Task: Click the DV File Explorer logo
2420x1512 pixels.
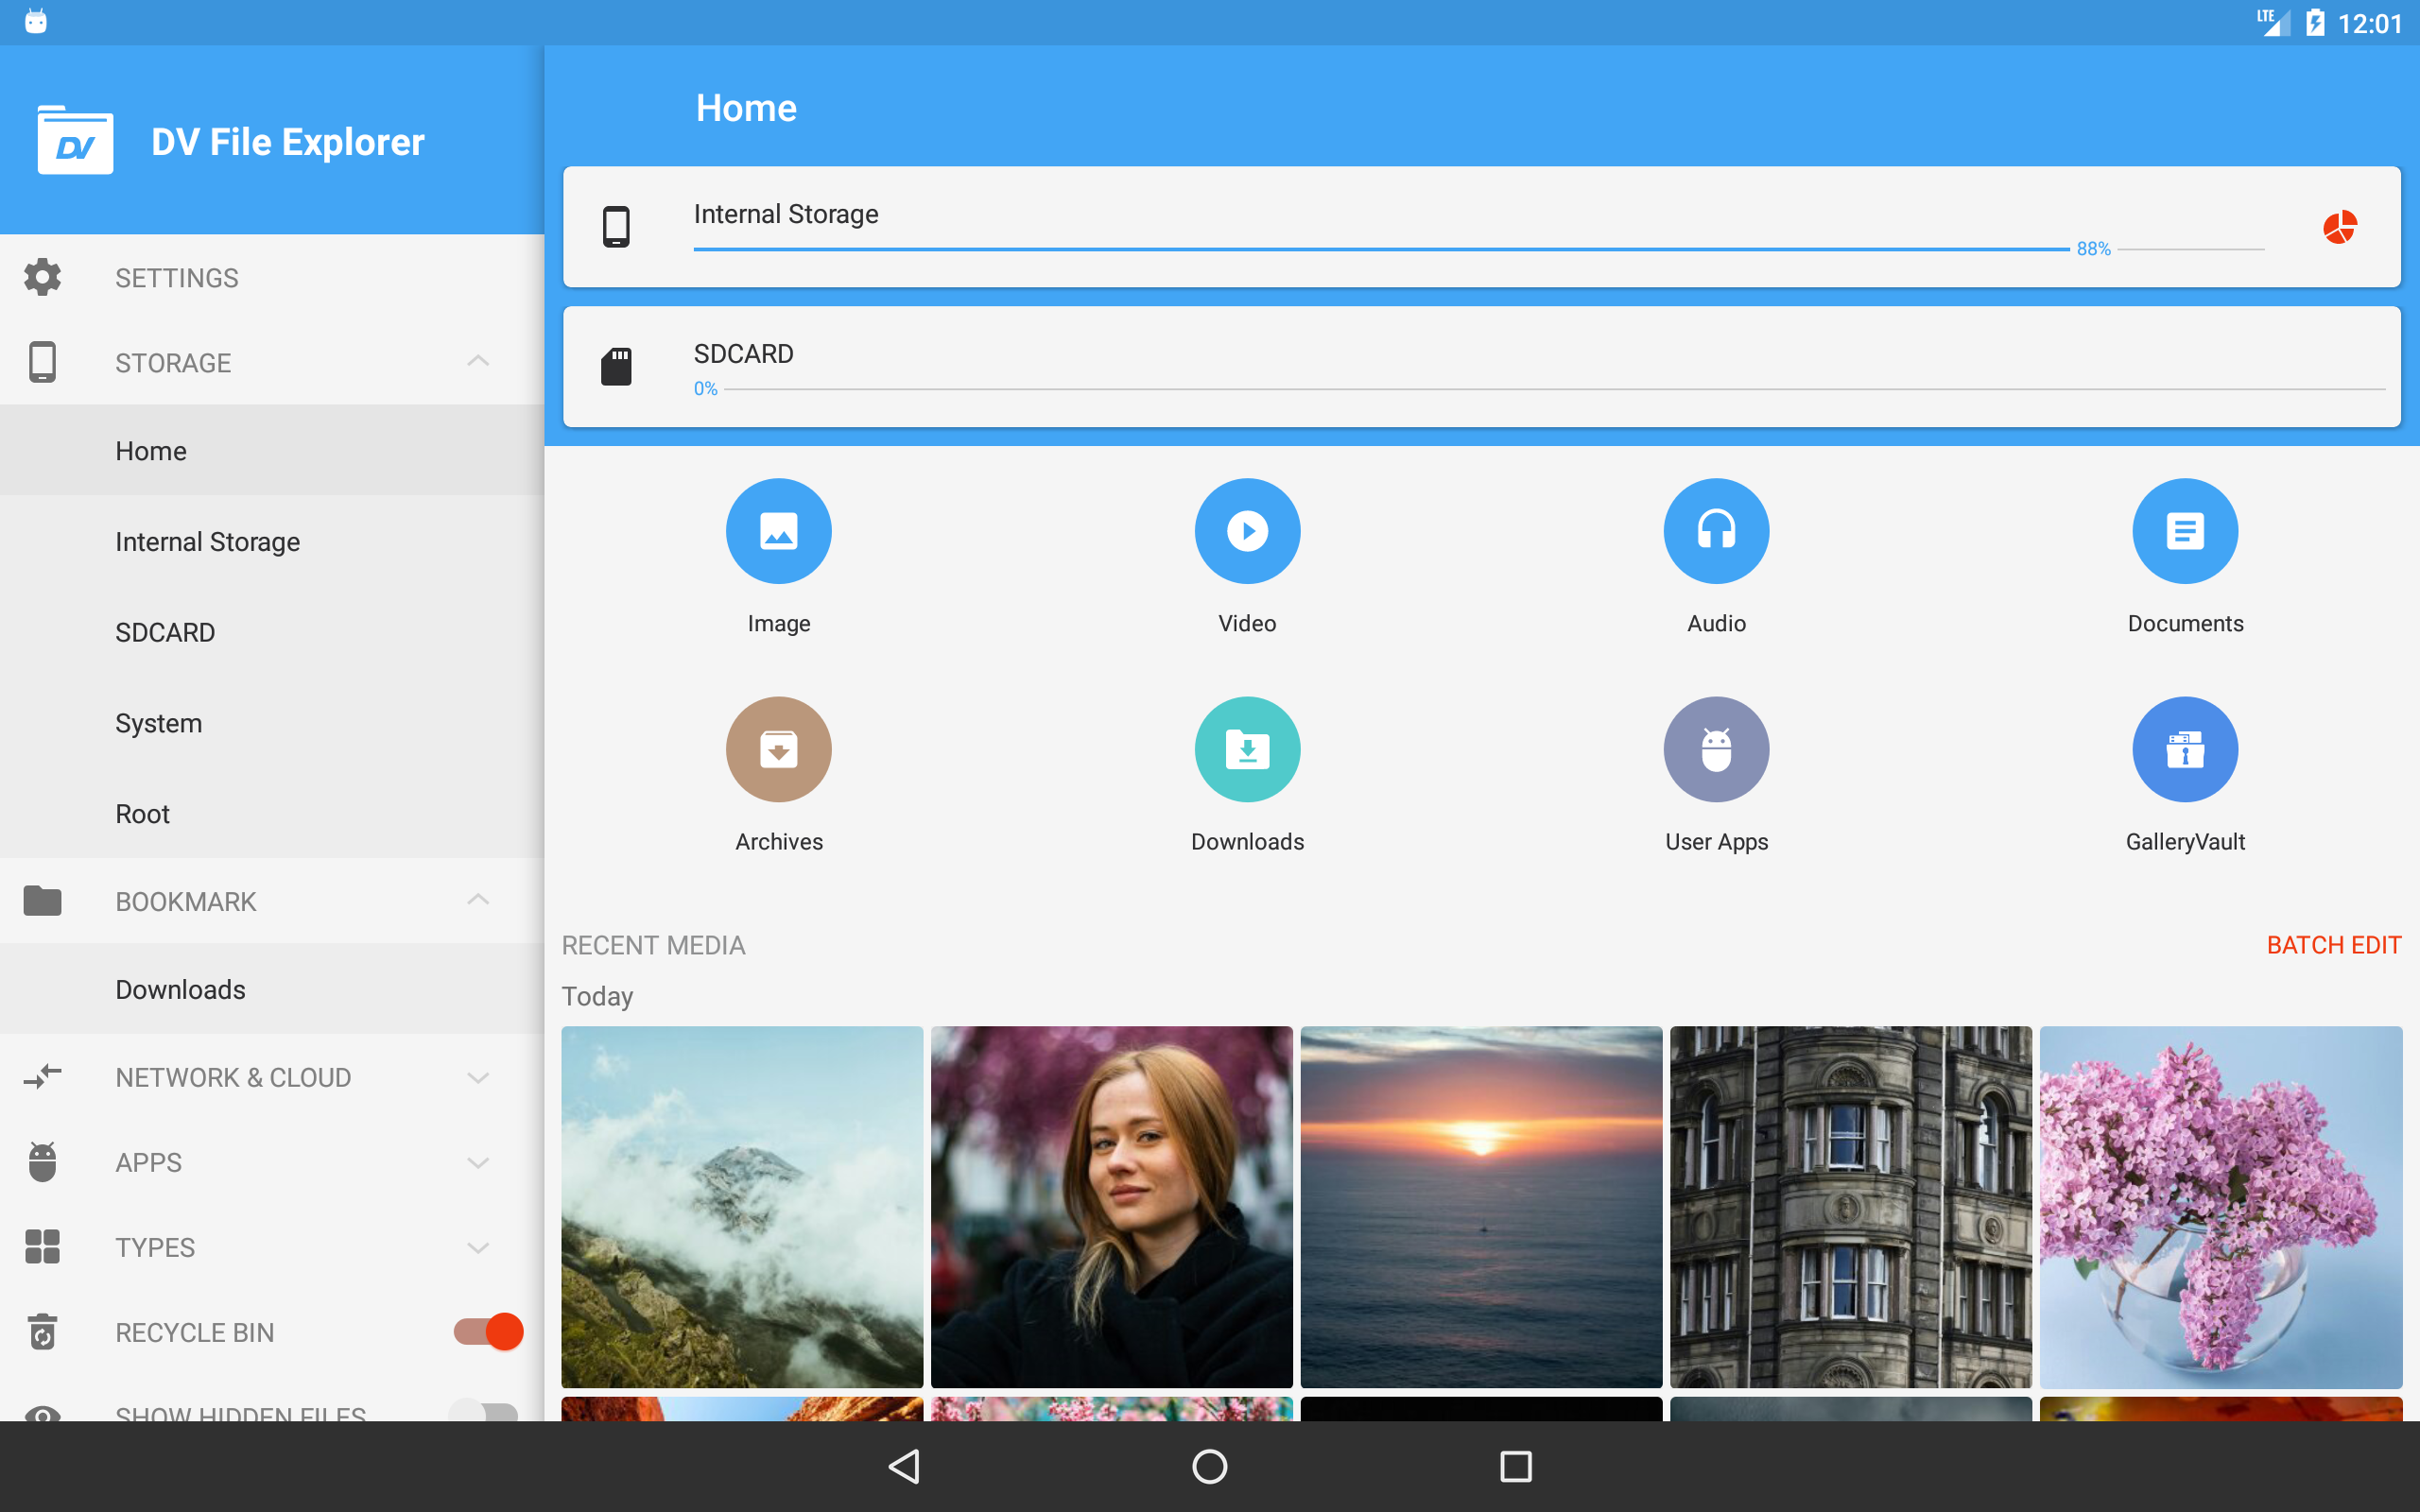Action: 75,140
